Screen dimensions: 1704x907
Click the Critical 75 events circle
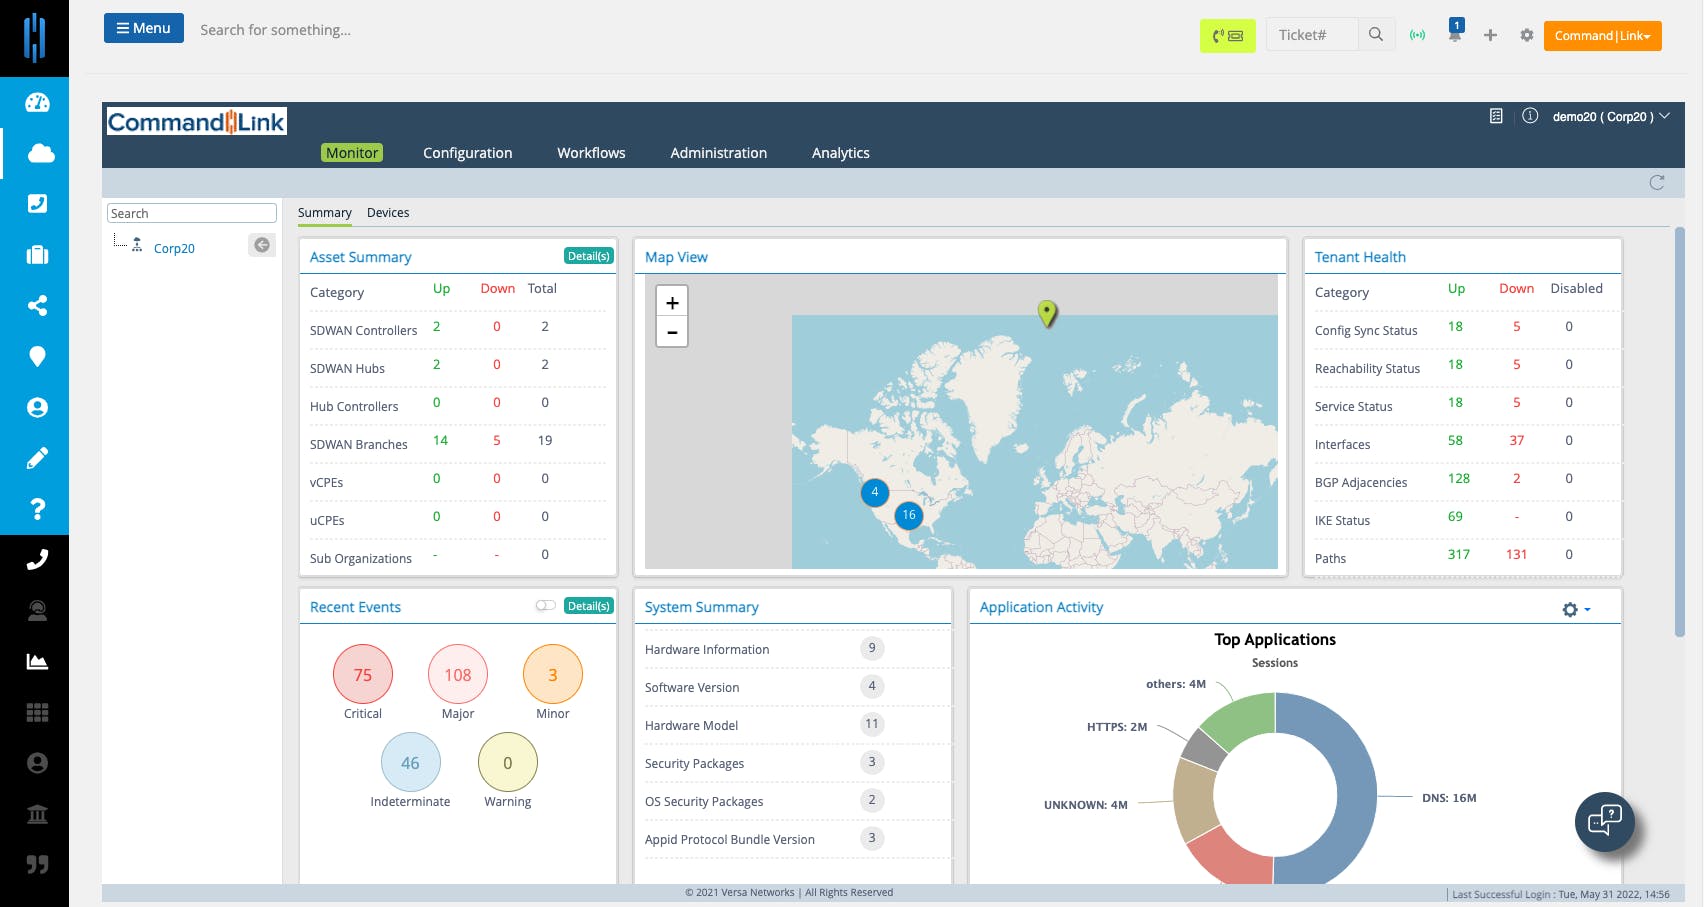[x=363, y=675]
